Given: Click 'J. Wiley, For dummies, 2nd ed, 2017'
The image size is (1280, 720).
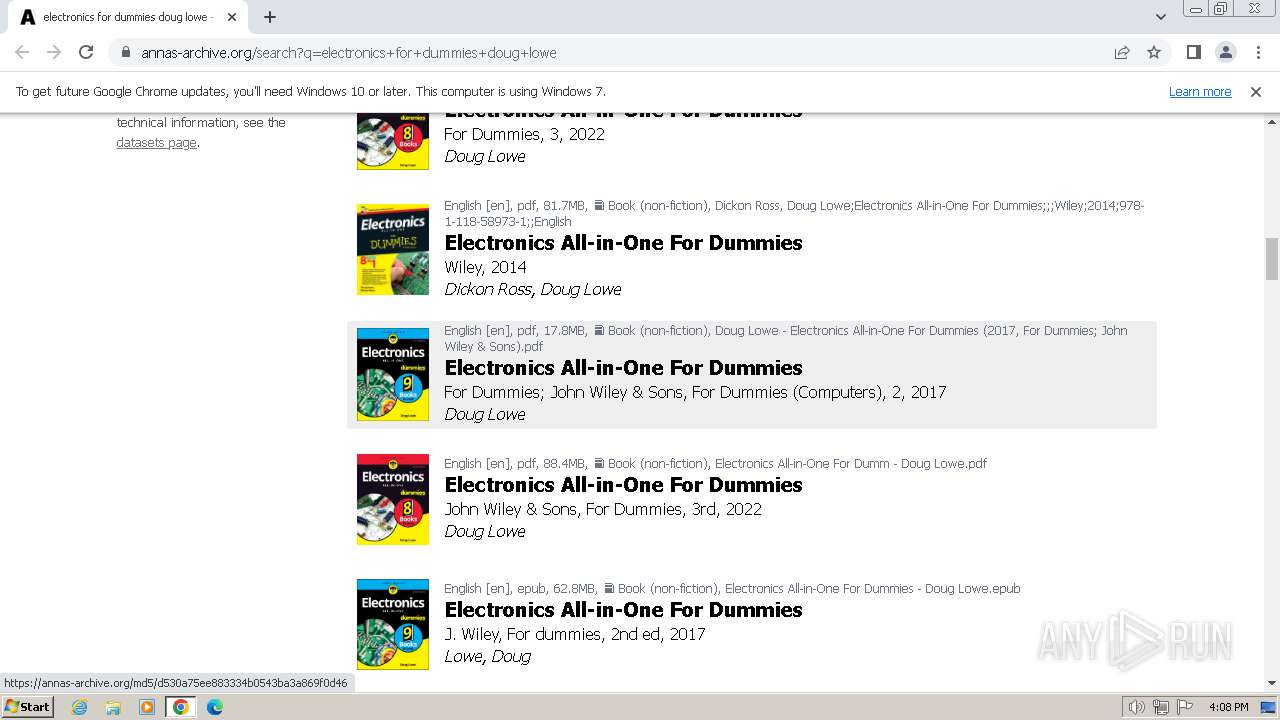Looking at the screenshot, I should point(575,634).
